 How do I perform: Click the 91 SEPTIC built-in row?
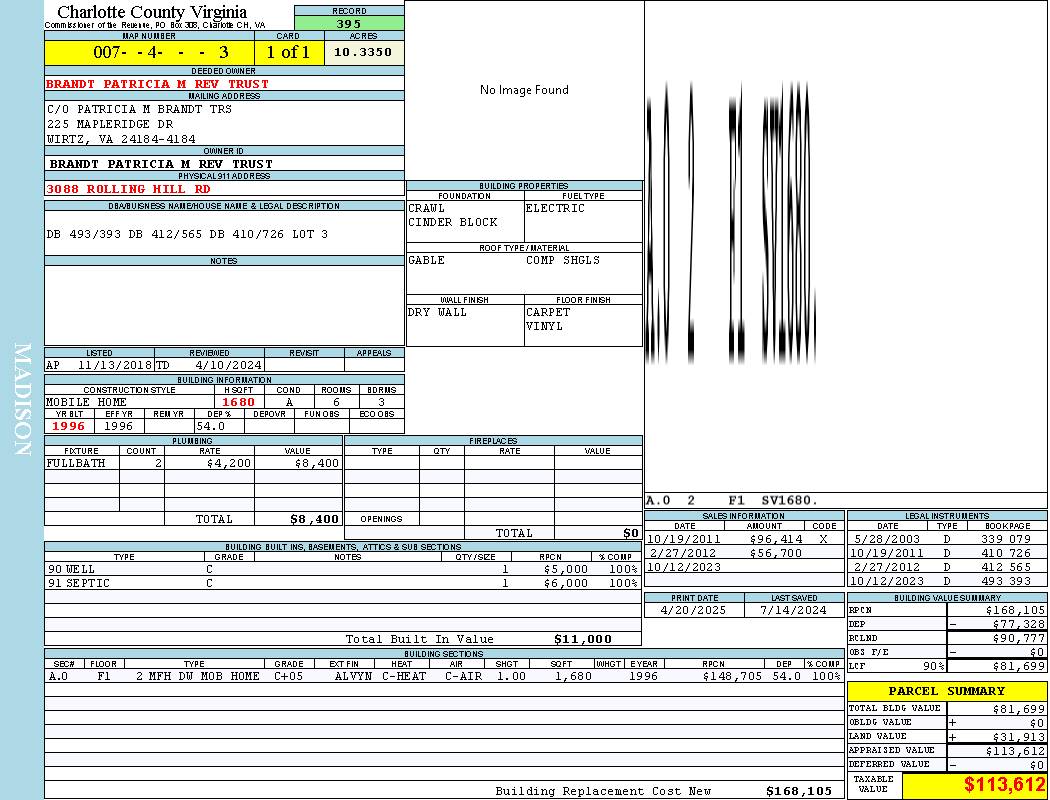click(x=343, y=584)
